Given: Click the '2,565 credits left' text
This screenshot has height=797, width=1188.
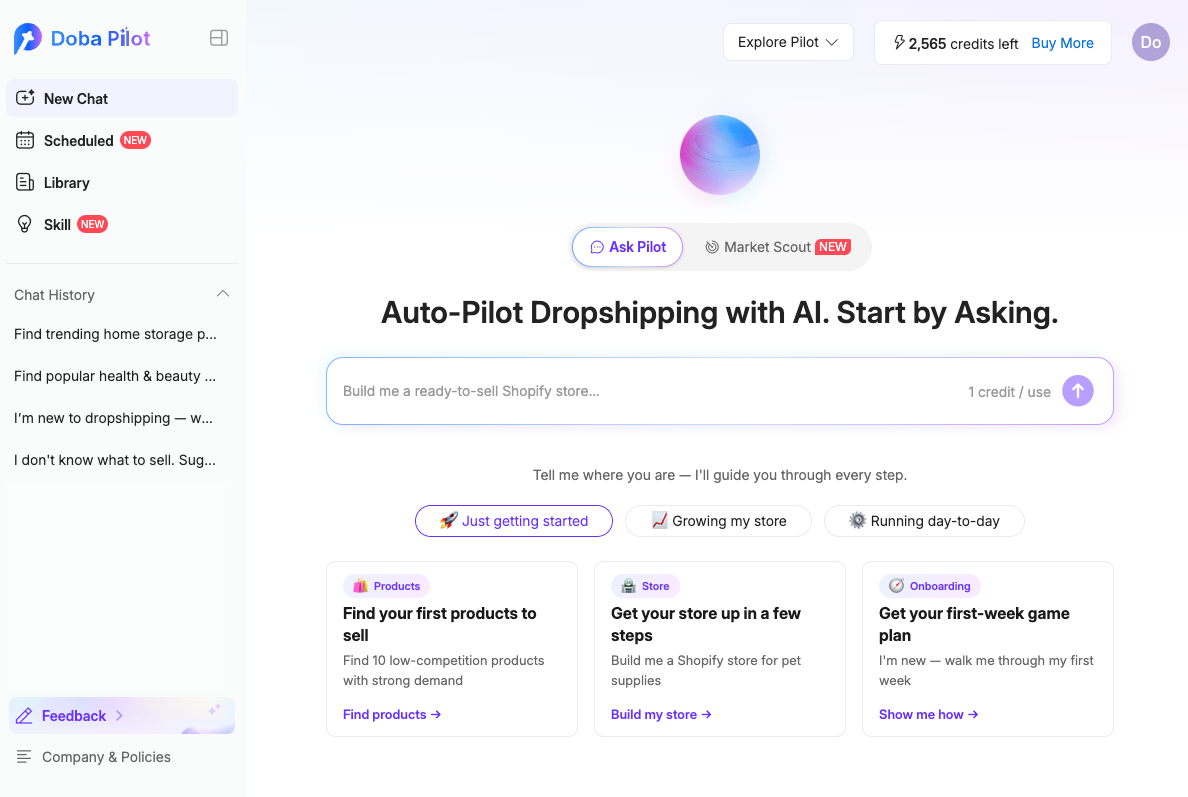Looking at the screenshot, I should coord(963,44).
